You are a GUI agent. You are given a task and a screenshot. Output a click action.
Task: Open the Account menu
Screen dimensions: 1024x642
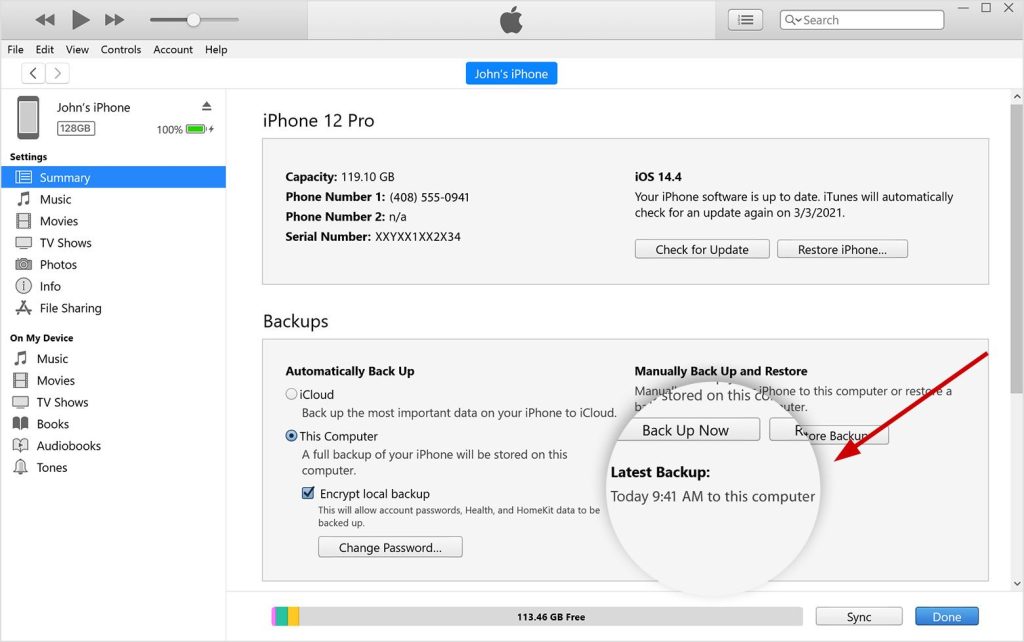pyautogui.click(x=173, y=50)
